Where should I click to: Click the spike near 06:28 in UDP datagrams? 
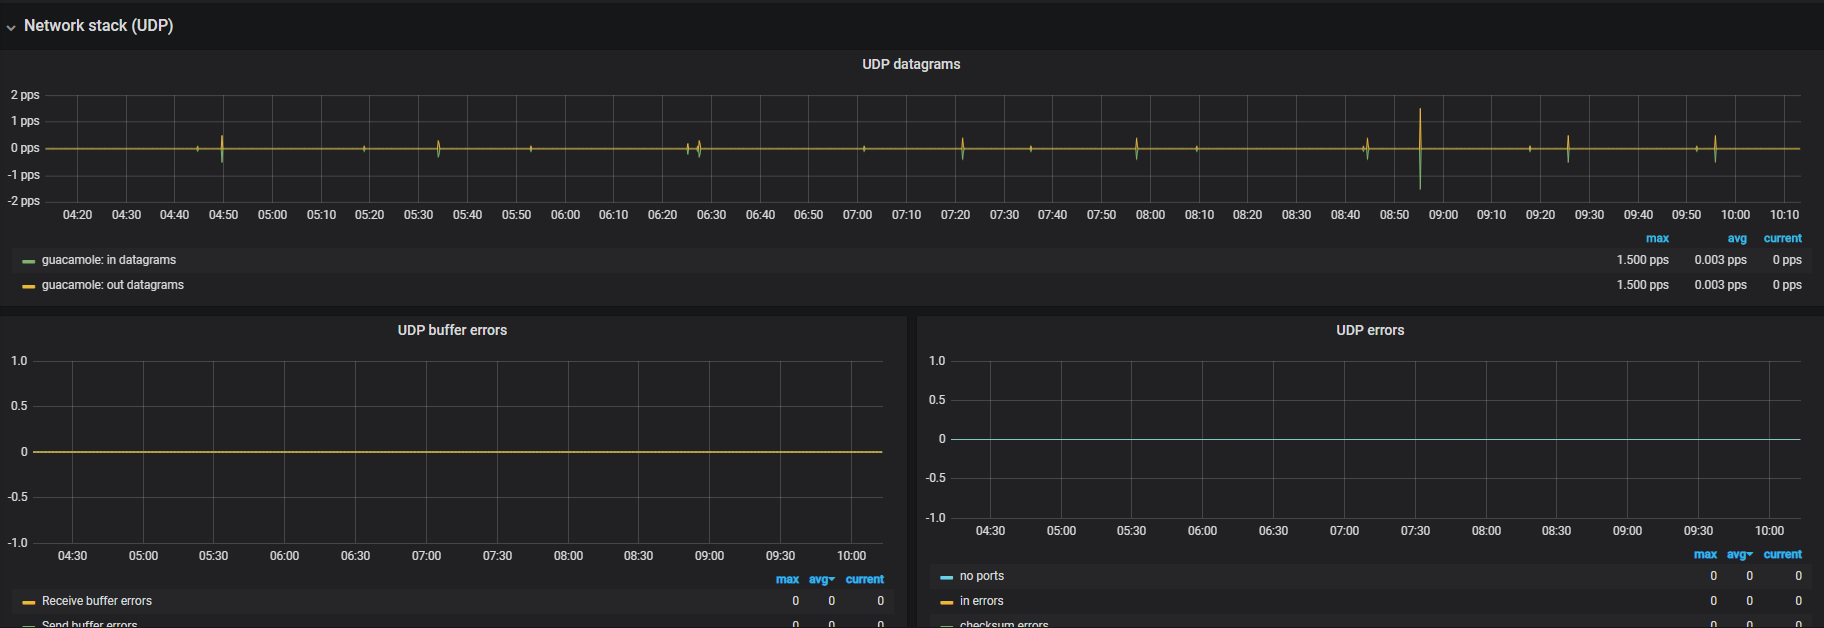[699, 148]
